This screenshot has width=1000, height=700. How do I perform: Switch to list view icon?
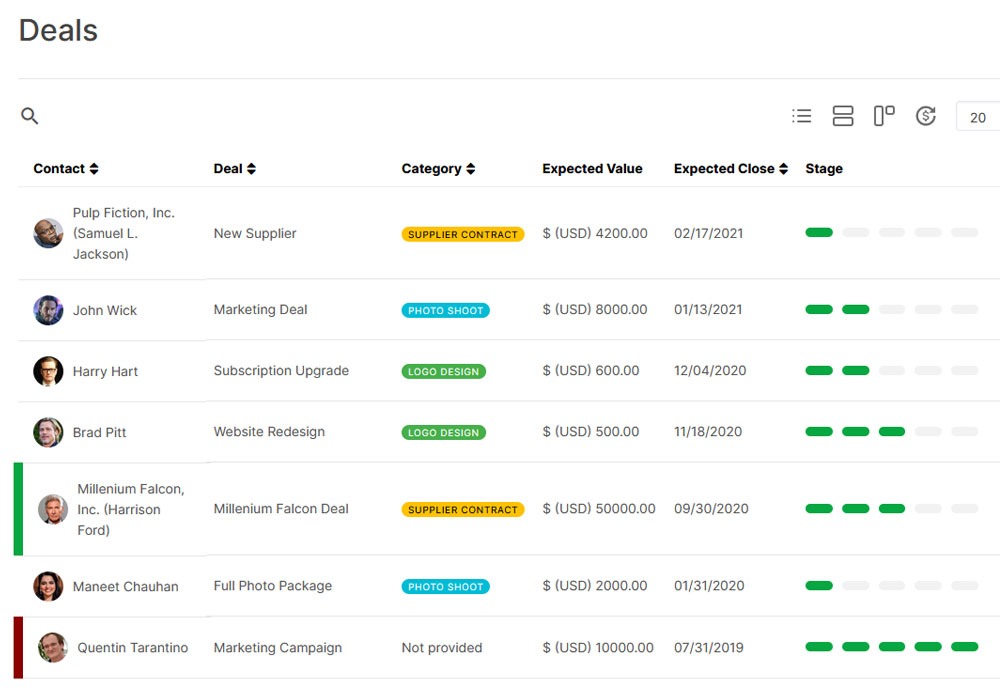801,116
